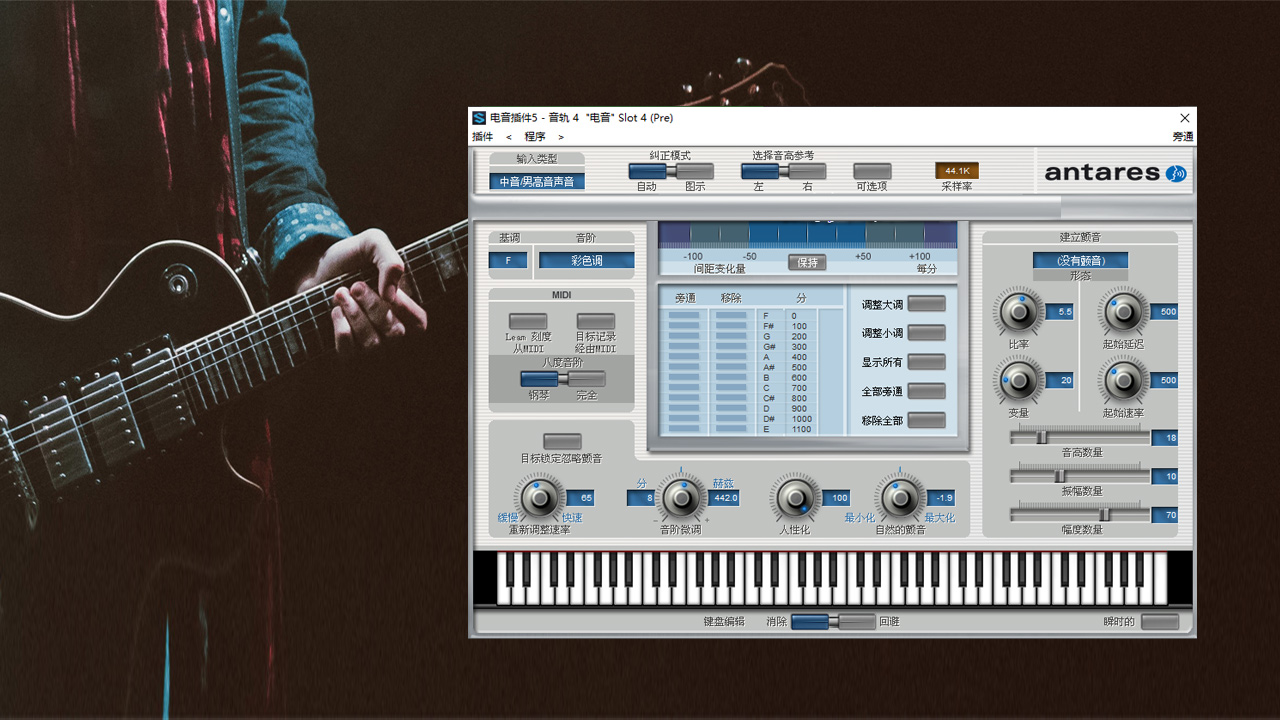This screenshot has height=720, width=1280.
Task: Toggle the 八度音阶 piano/full switch
Action: (562, 379)
